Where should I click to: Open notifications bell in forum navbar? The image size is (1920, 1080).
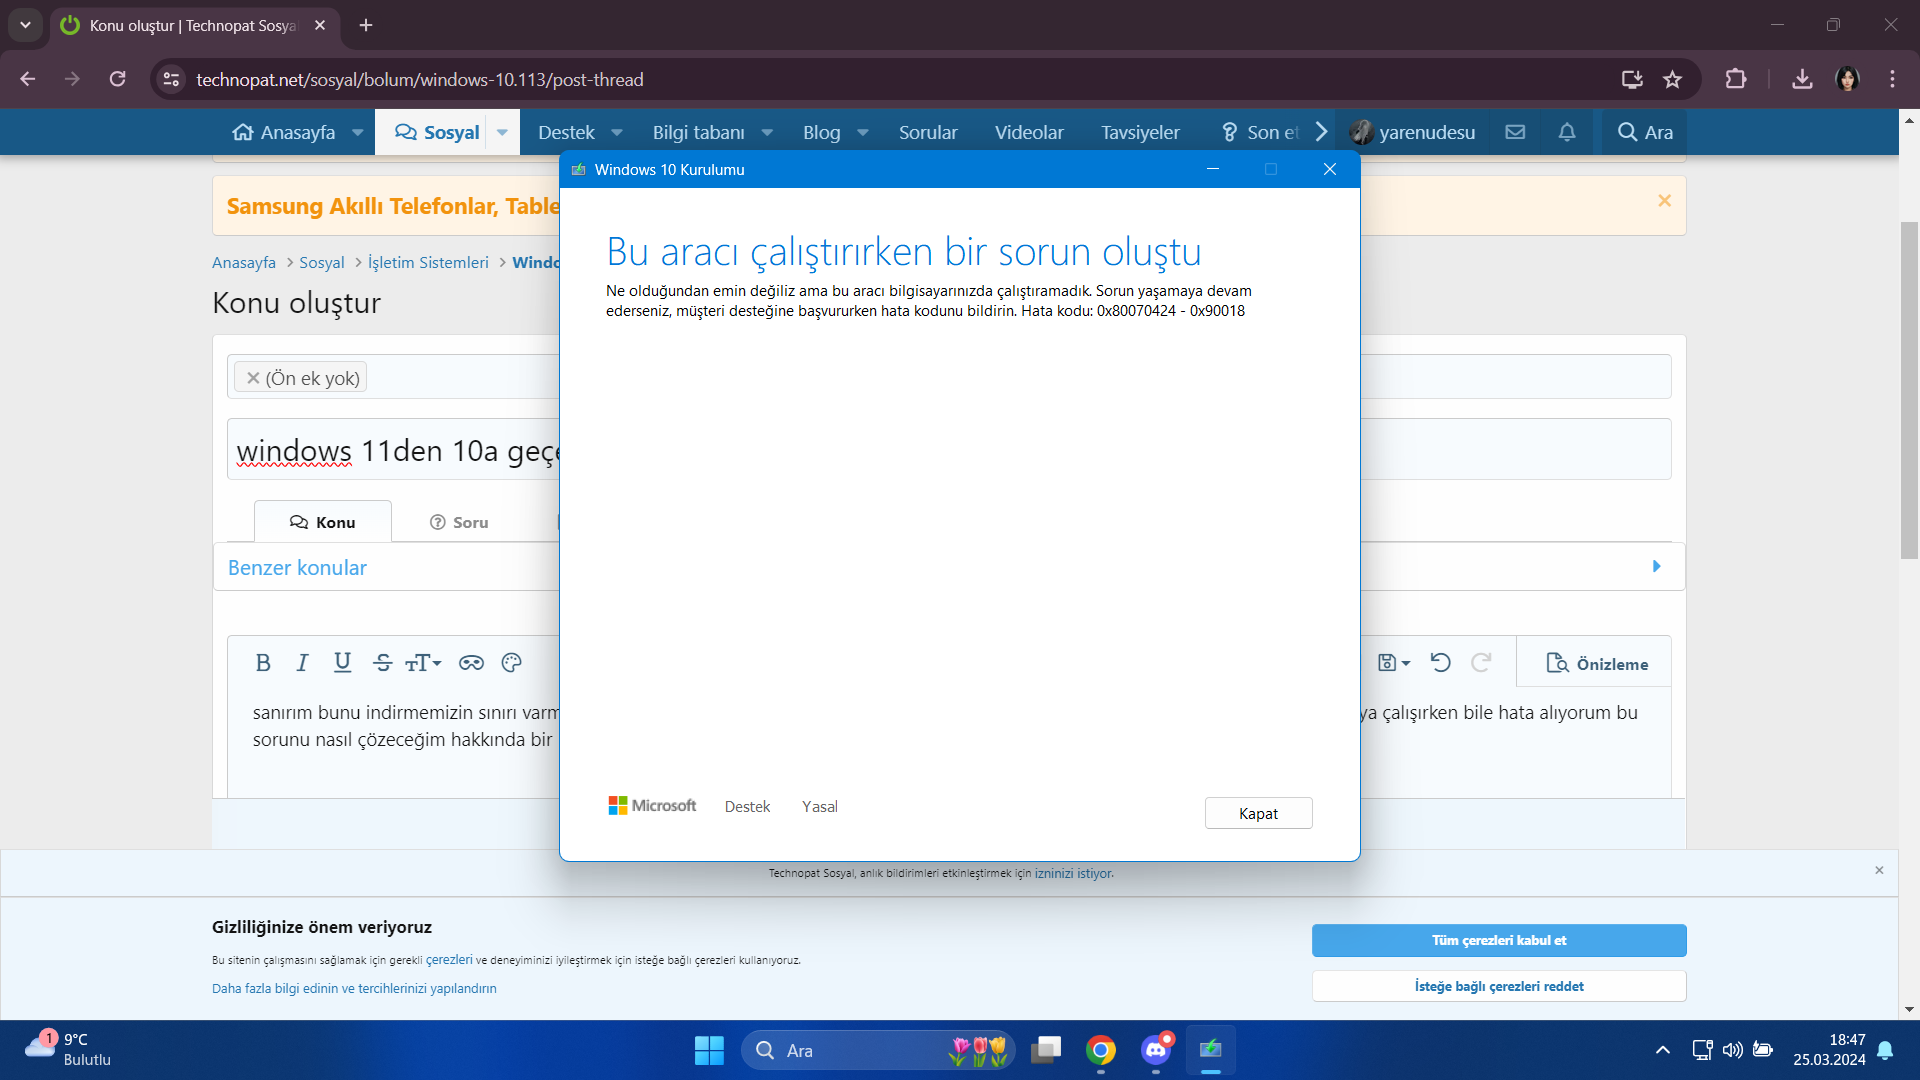point(1567,132)
